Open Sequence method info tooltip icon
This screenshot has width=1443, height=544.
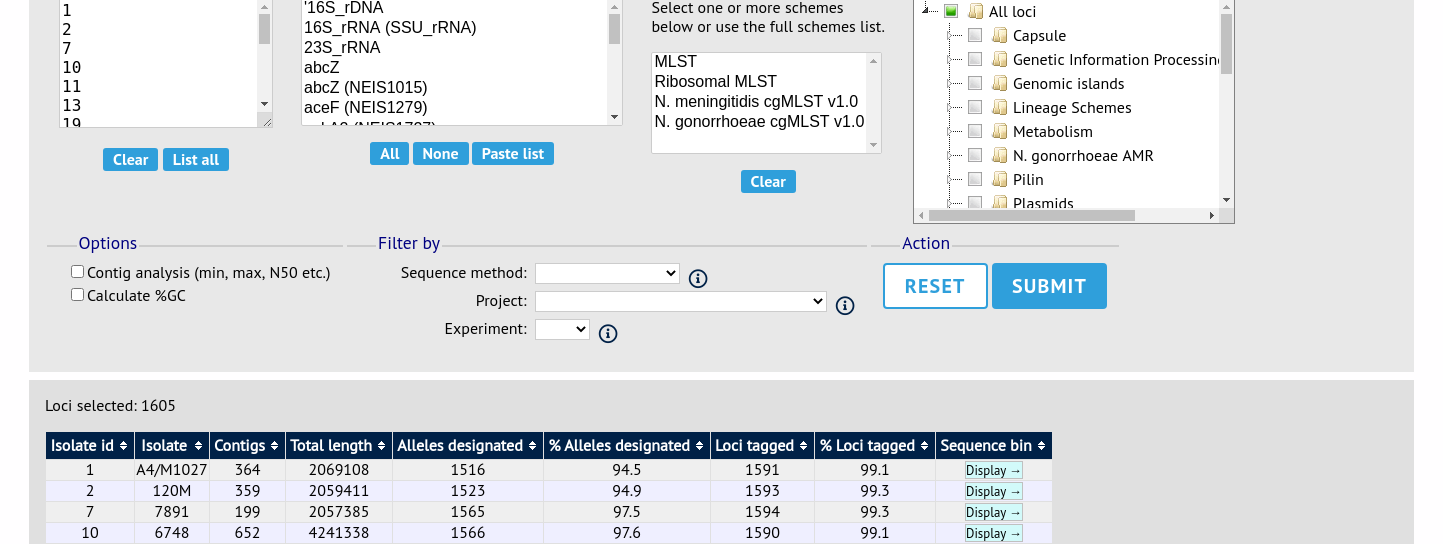[698, 279]
